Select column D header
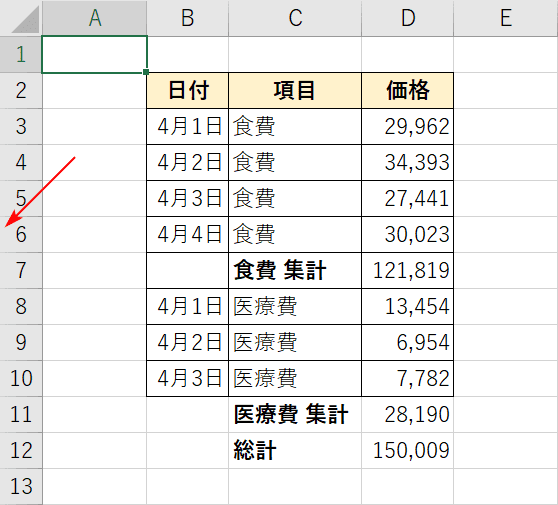 [x=407, y=18]
